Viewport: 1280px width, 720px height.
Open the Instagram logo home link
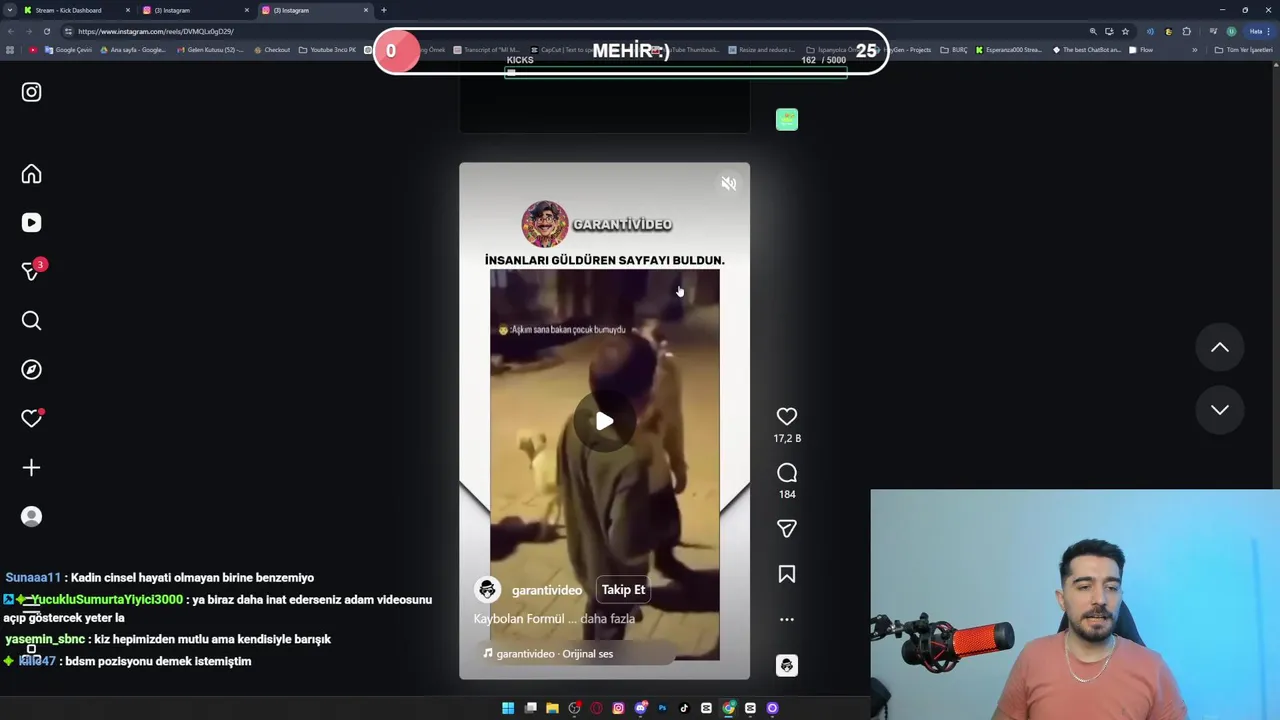pyautogui.click(x=31, y=92)
